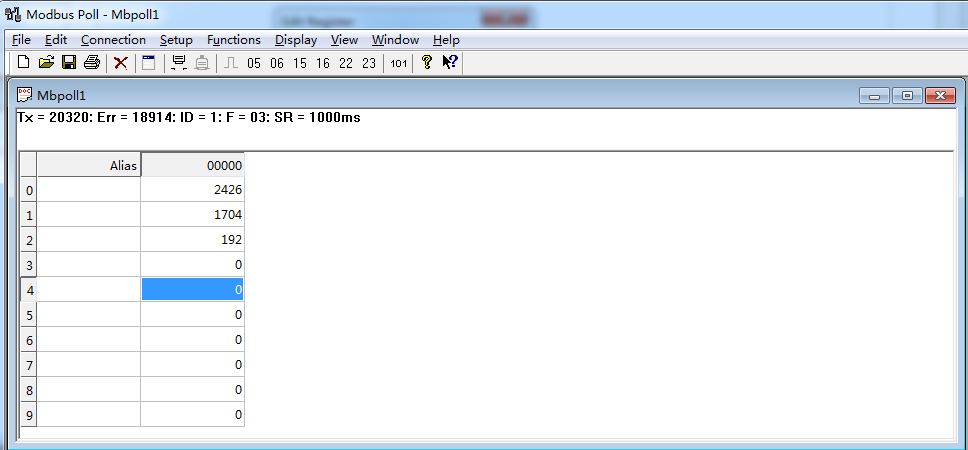Click the Tx/Err status line text

point(189,117)
